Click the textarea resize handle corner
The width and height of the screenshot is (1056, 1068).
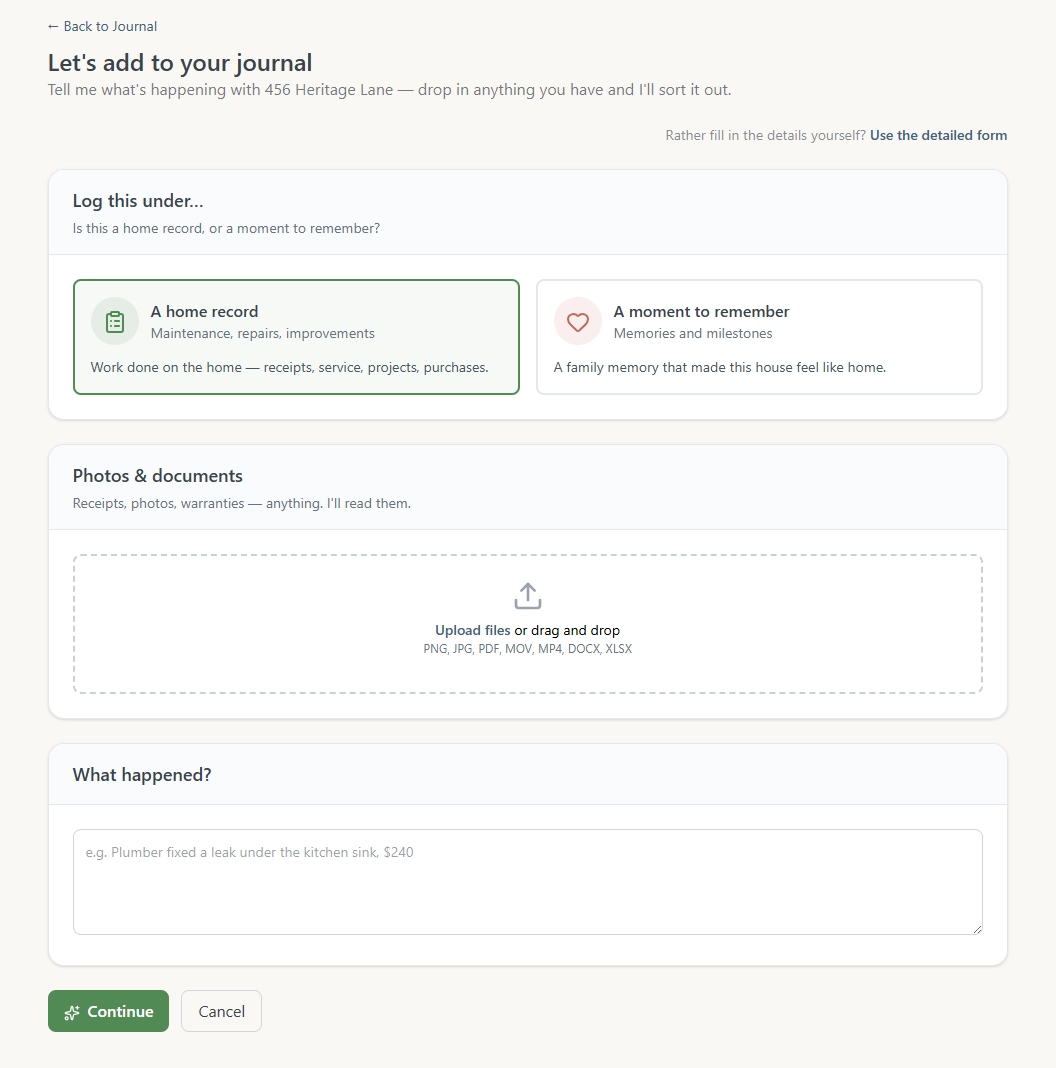(x=978, y=929)
